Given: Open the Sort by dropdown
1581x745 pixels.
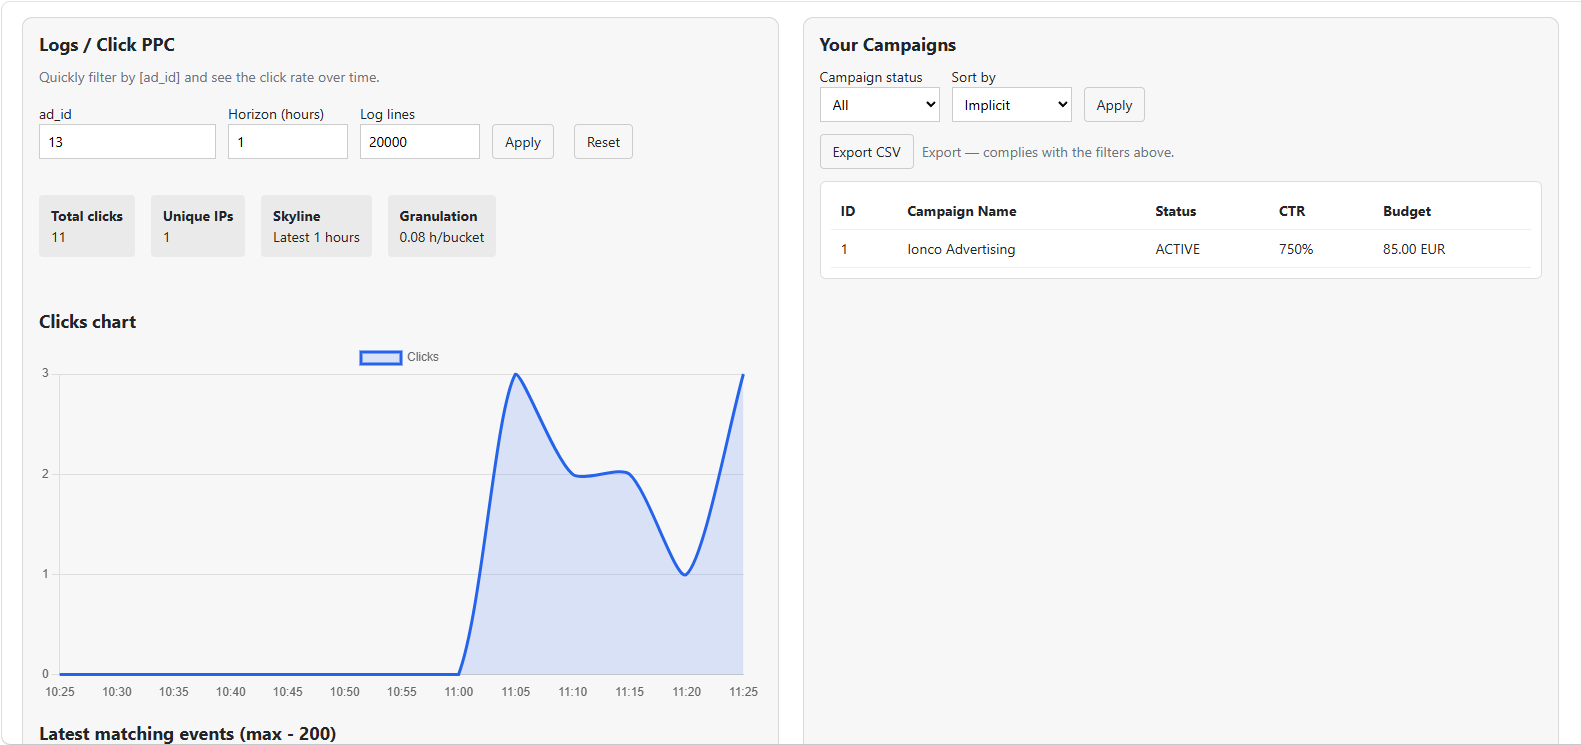Looking at the screenshot, I should point(1012,105).
